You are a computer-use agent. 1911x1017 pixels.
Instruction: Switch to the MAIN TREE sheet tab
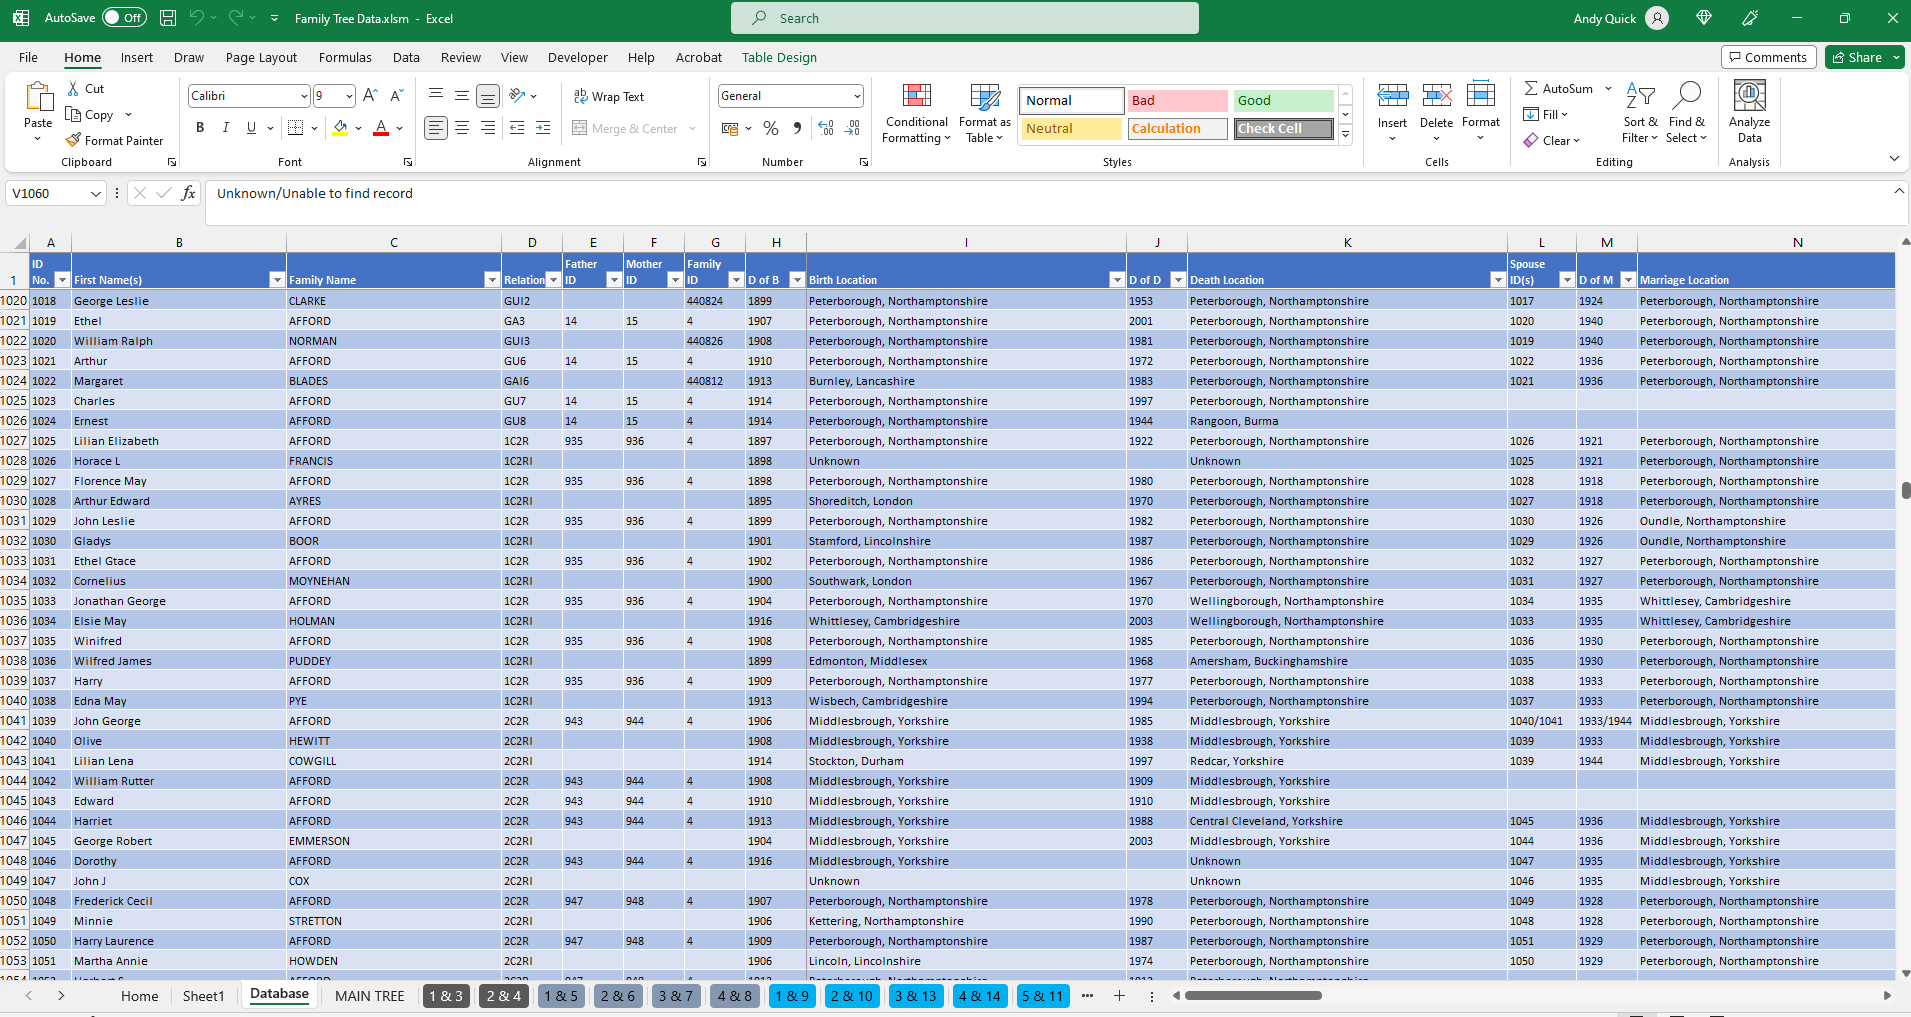click(369, 996)
